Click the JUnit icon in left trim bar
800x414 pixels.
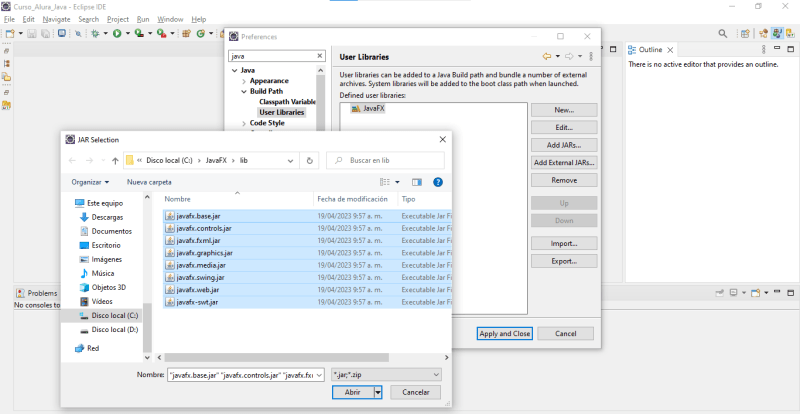click(x=7, y=105)
